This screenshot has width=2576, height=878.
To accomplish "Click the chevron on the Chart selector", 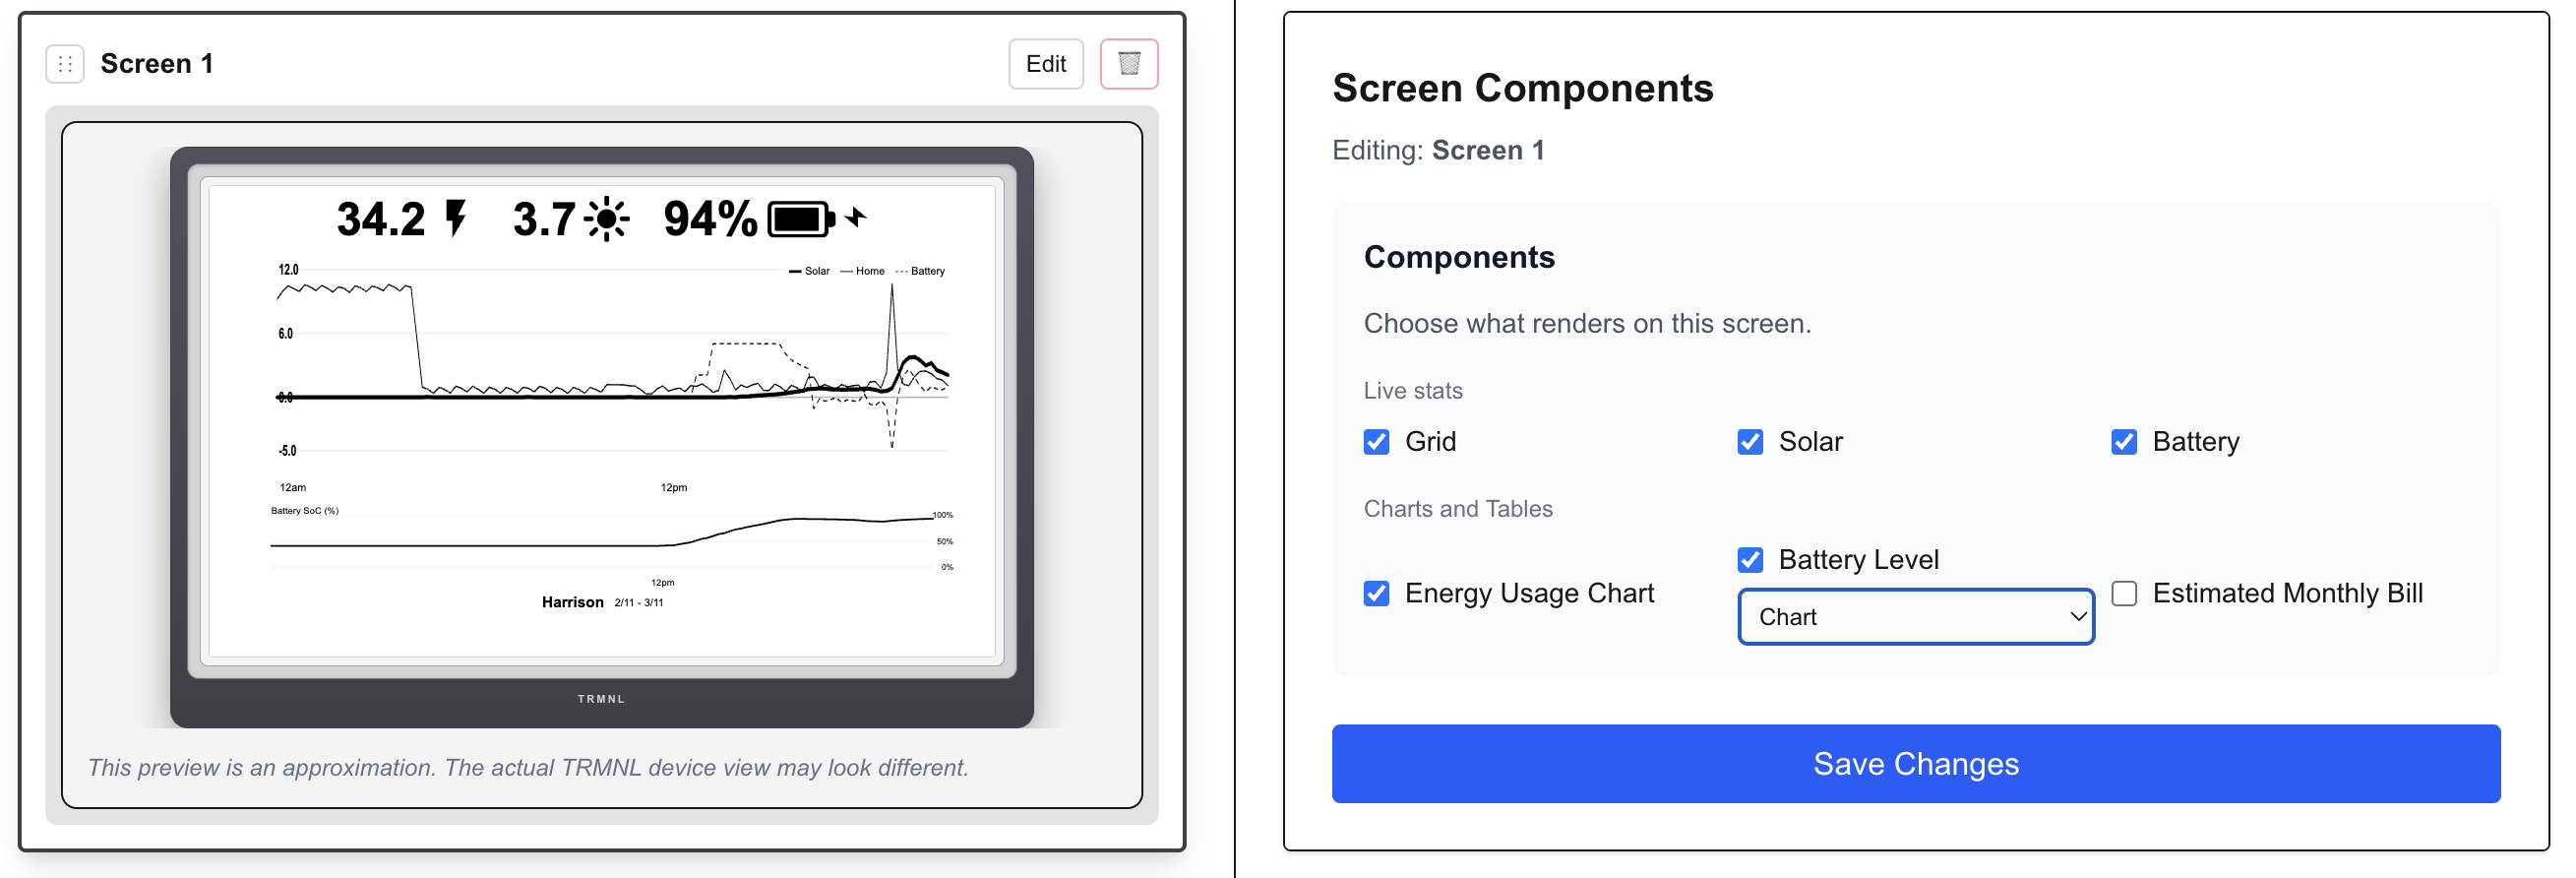I will 2077,617.
